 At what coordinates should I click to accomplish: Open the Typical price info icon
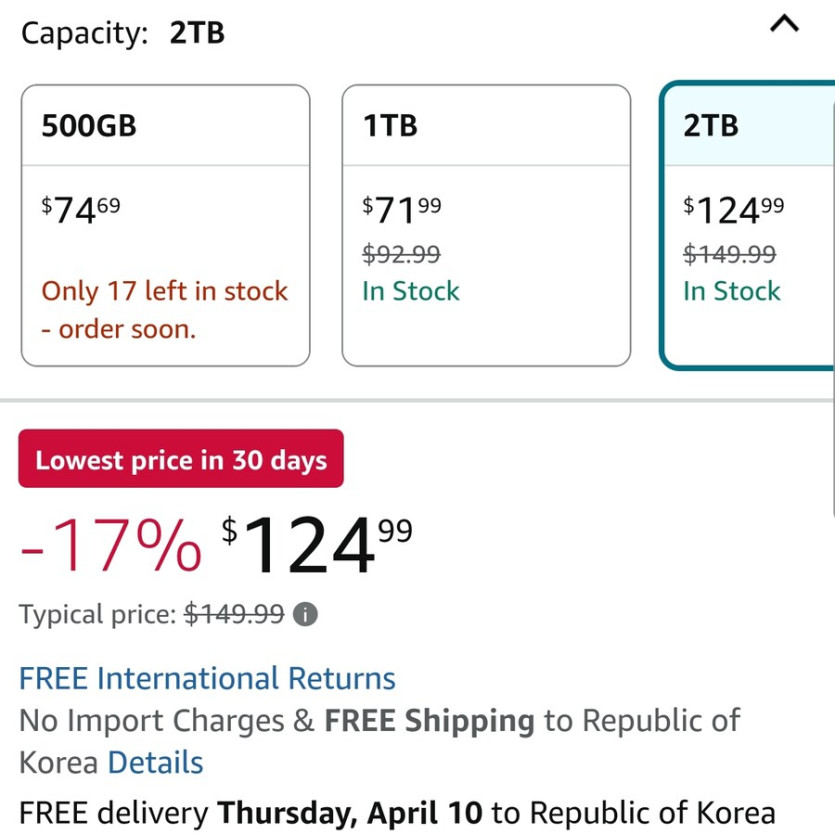click(x=307, y=614)
